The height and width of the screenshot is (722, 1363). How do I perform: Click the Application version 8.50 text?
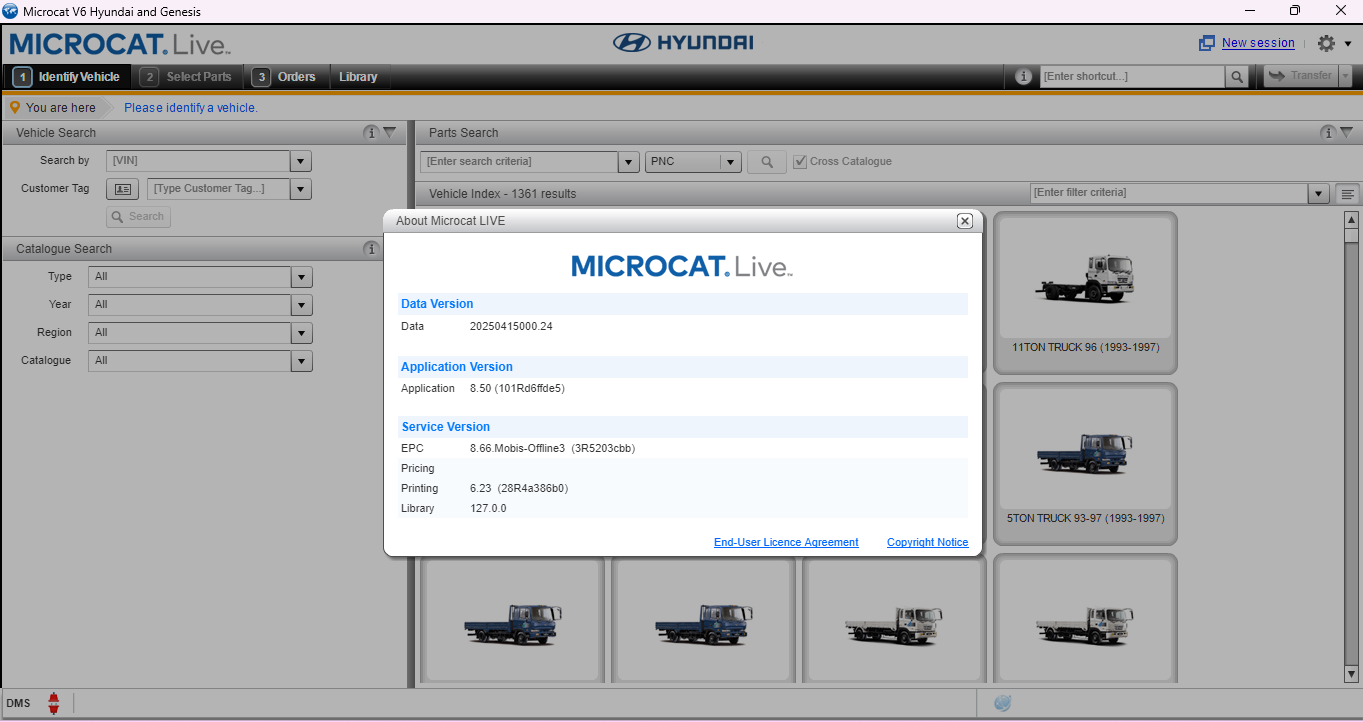(x=517, y=388)
